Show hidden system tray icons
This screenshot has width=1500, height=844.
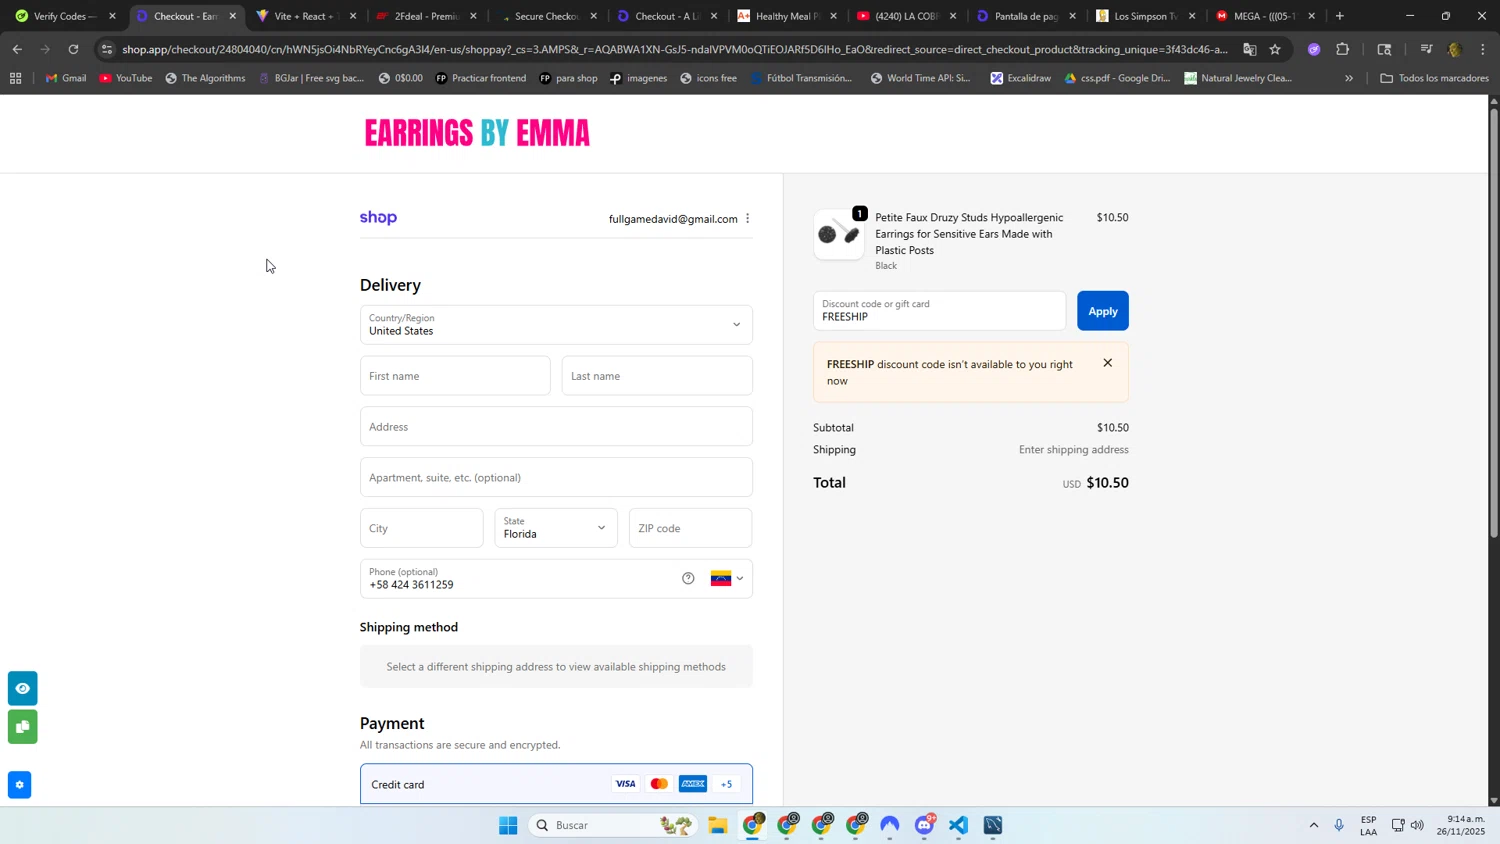tap(1313, 825)
